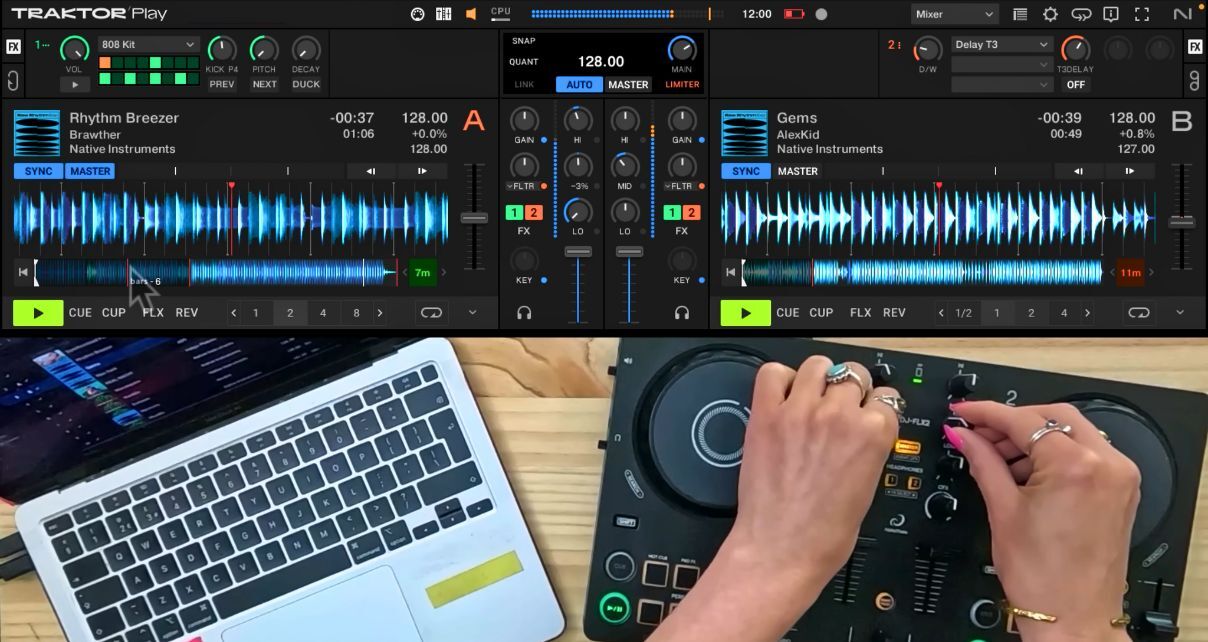Click the orange audio speaker icon

[471, 14]
